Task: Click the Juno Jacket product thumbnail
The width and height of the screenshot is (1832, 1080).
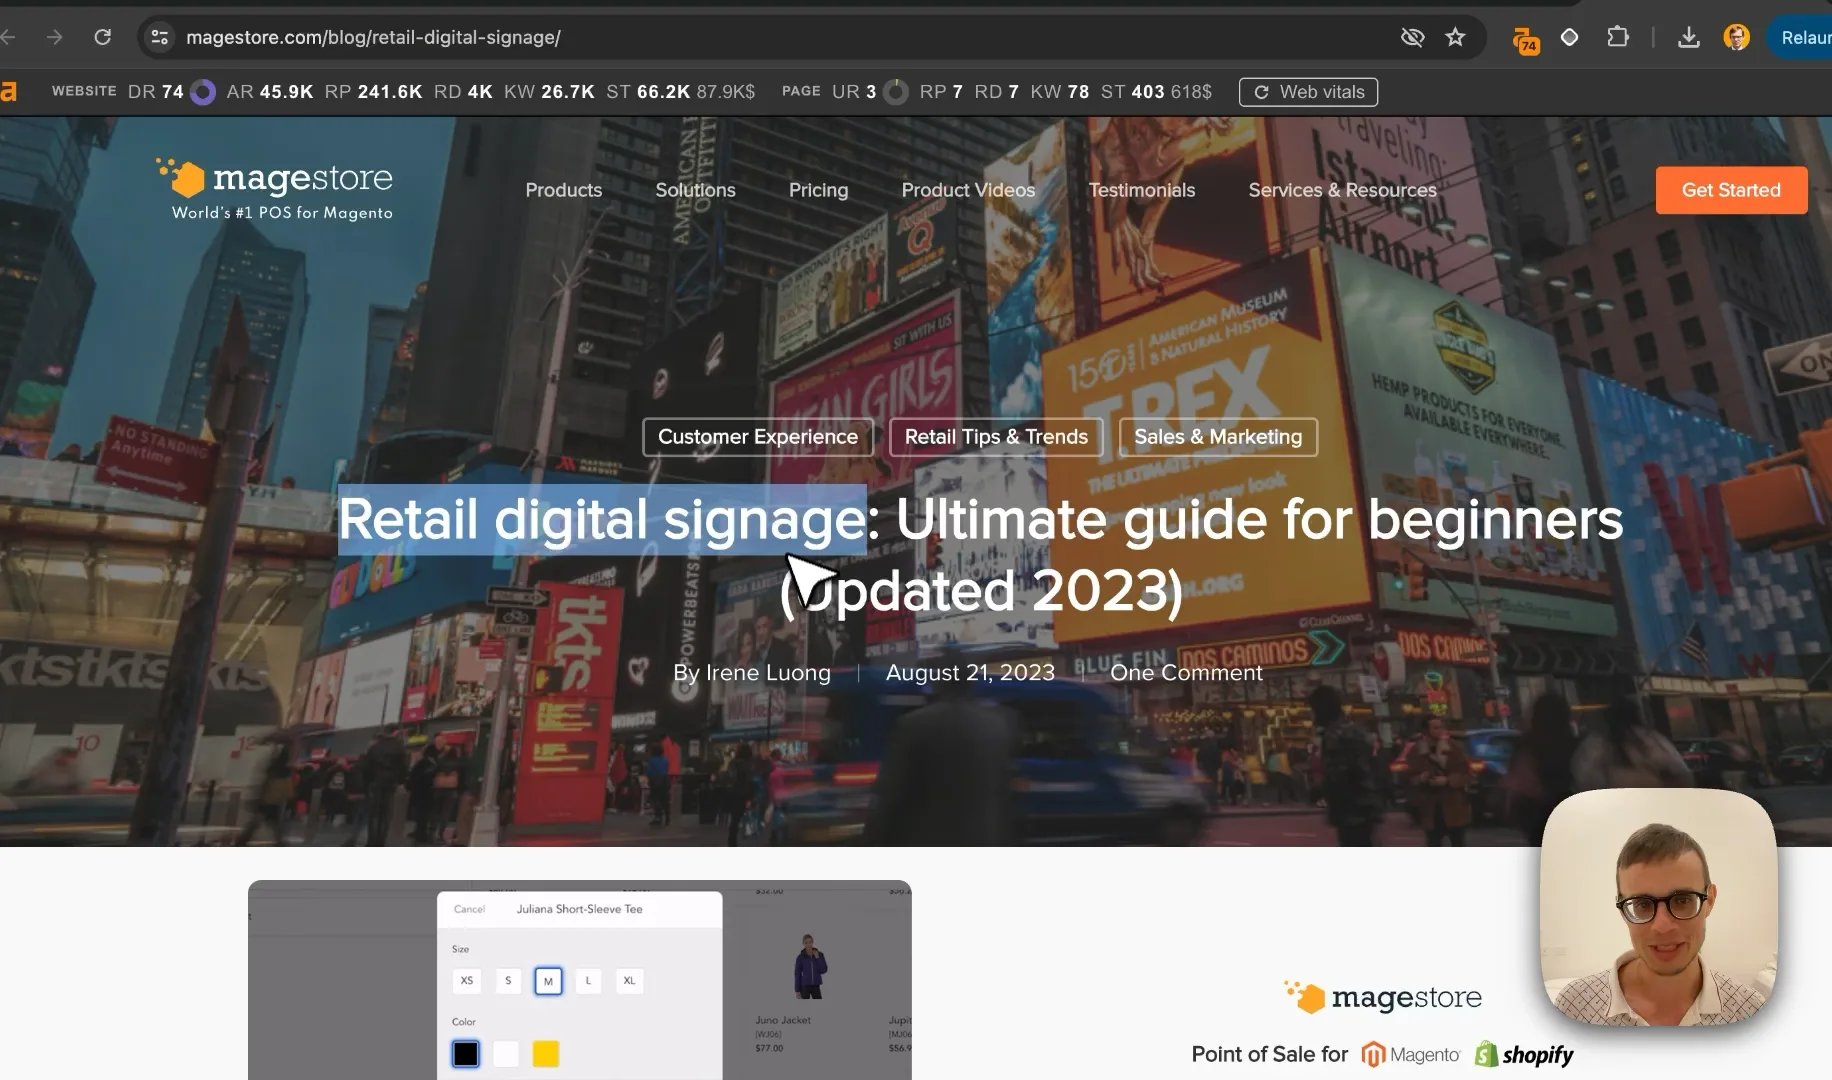Action: click(x=809, y=966)
